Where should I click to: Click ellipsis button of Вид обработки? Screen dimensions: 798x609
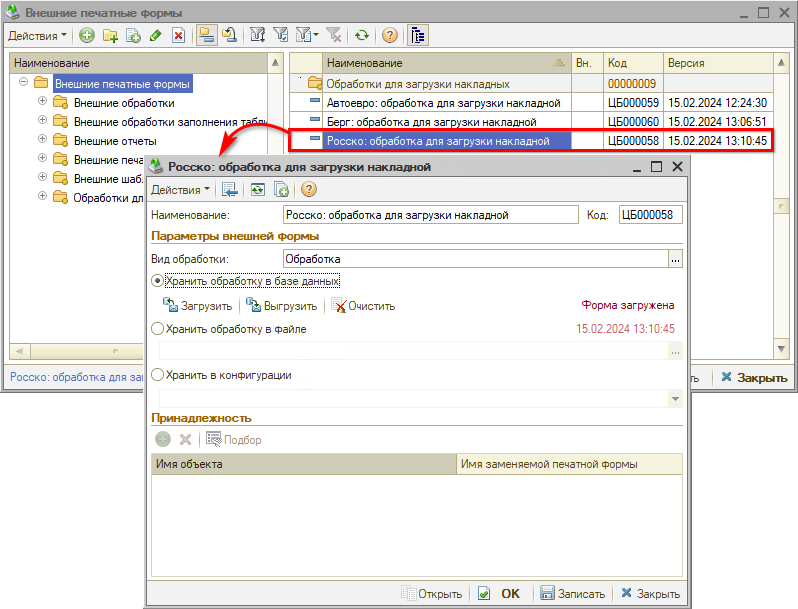click(675, 259)
